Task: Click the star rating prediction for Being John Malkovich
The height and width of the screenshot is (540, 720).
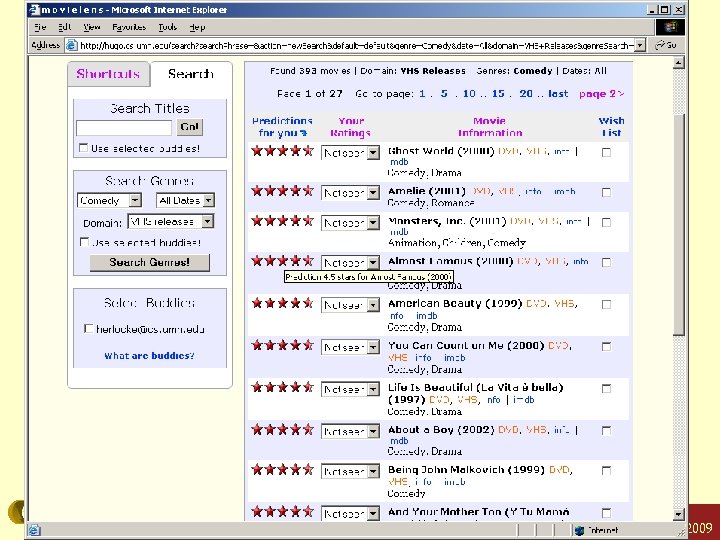Action: [282, 469]
